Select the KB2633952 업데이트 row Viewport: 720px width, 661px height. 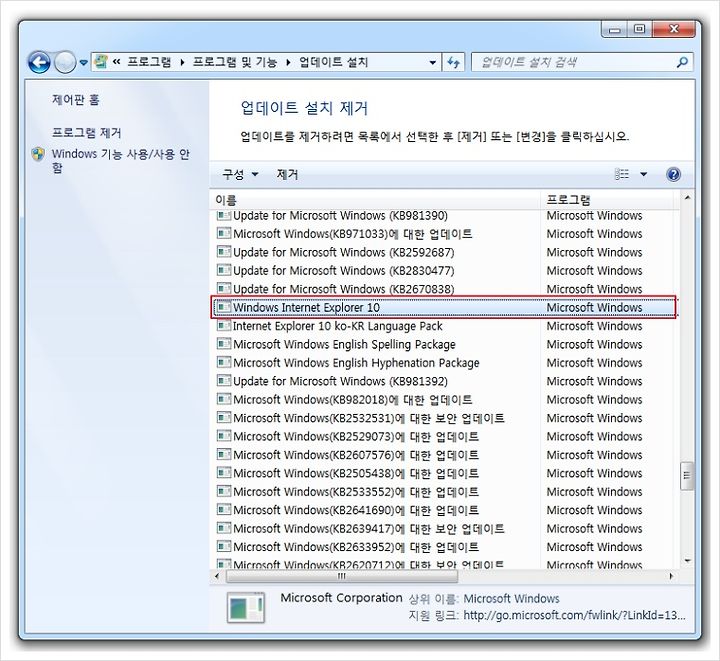coord(444,547)
